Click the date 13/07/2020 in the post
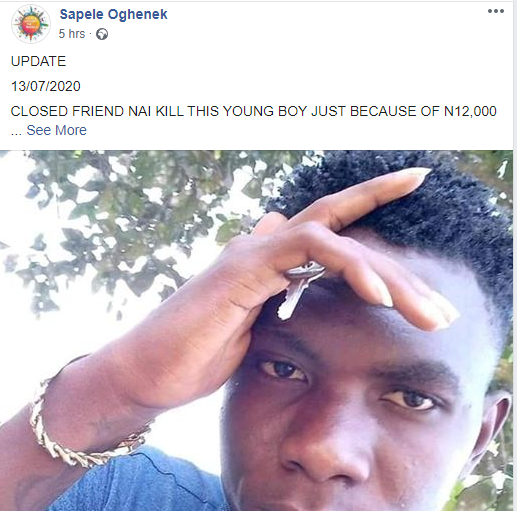517x511 pixels. [46, 86]
